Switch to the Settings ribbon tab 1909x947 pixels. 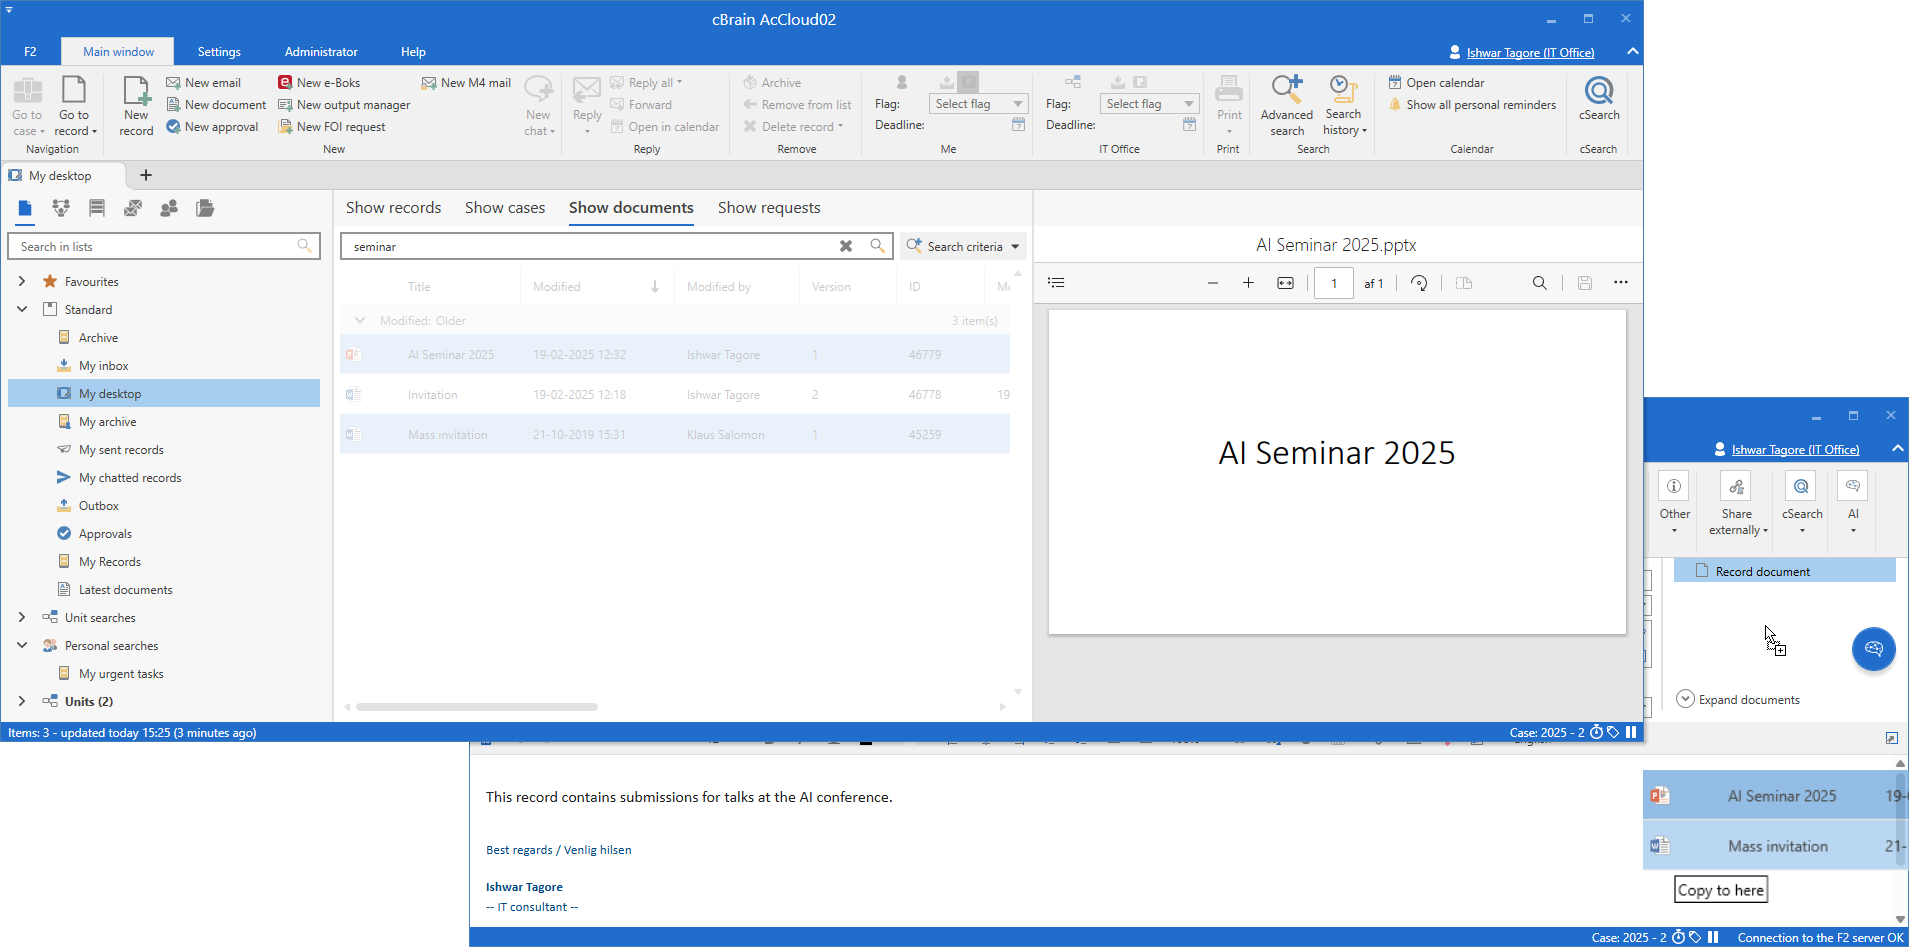pos(219,52)
